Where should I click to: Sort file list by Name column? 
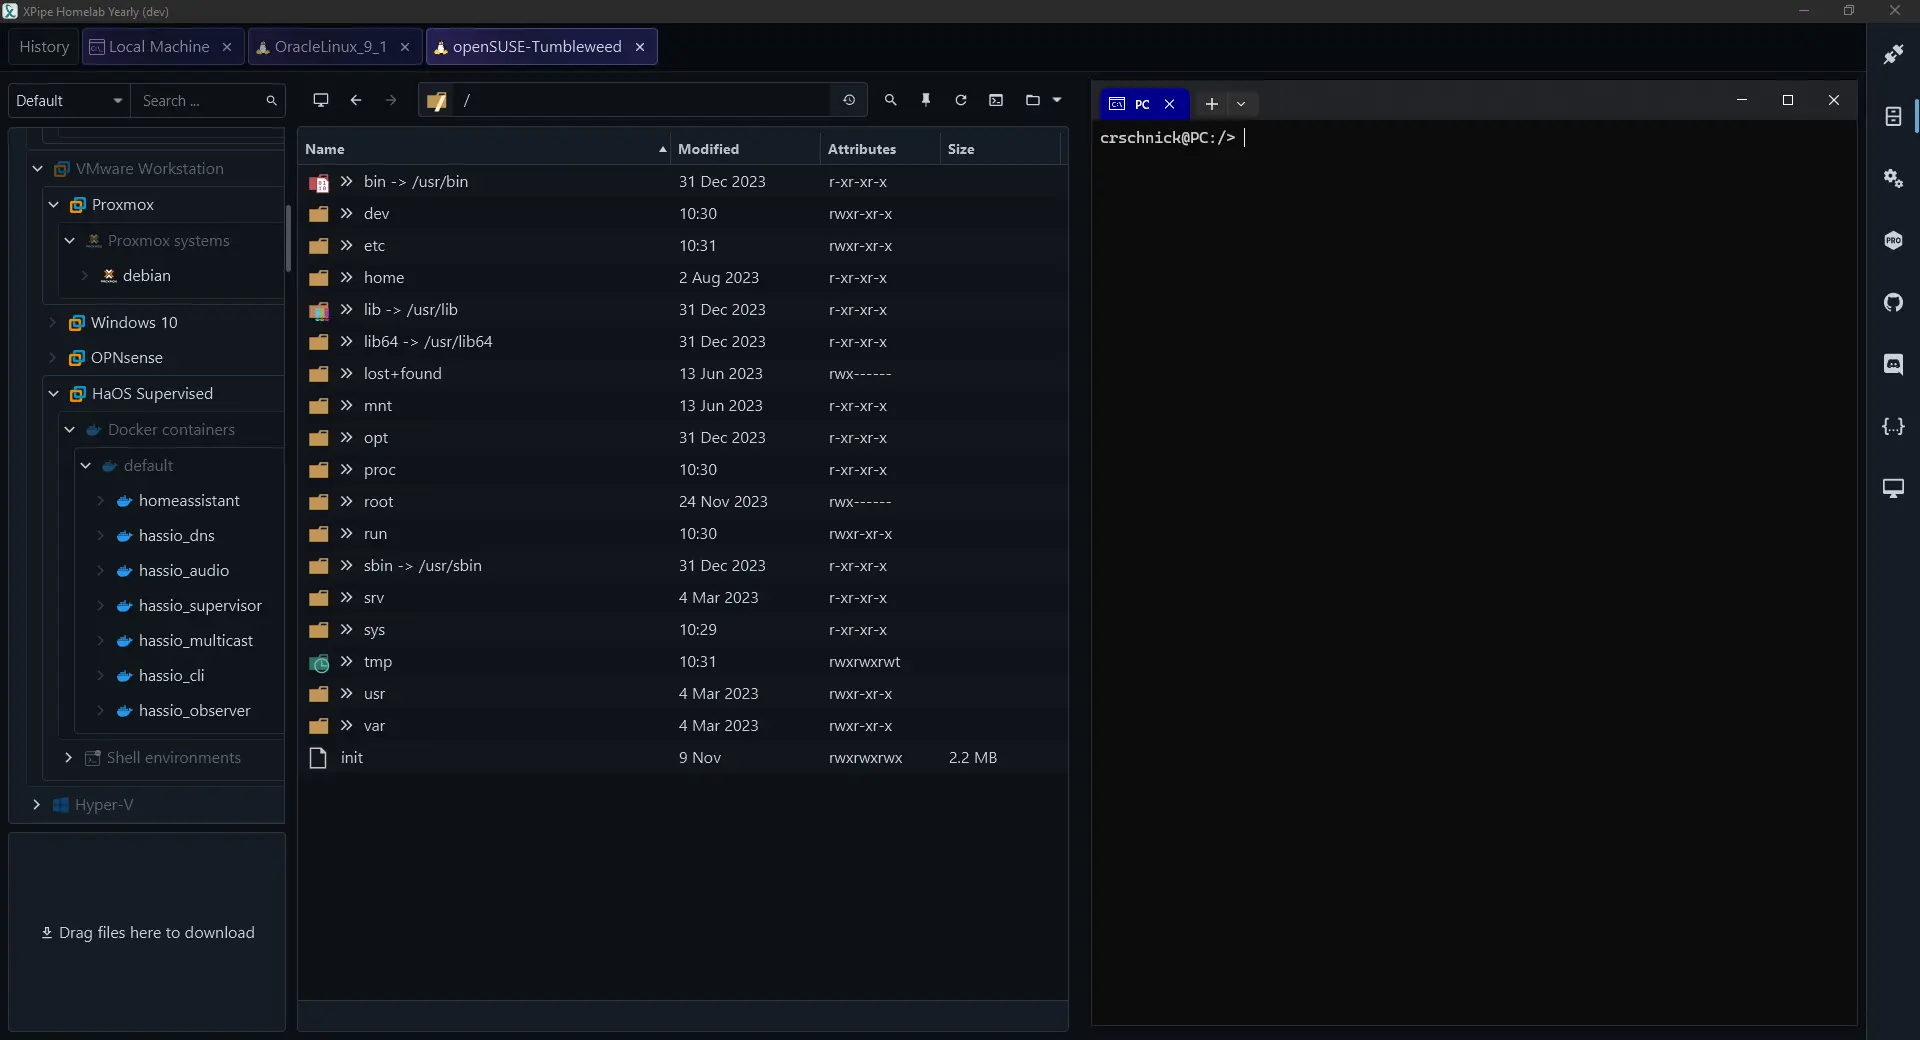click(x=484, y=149)
